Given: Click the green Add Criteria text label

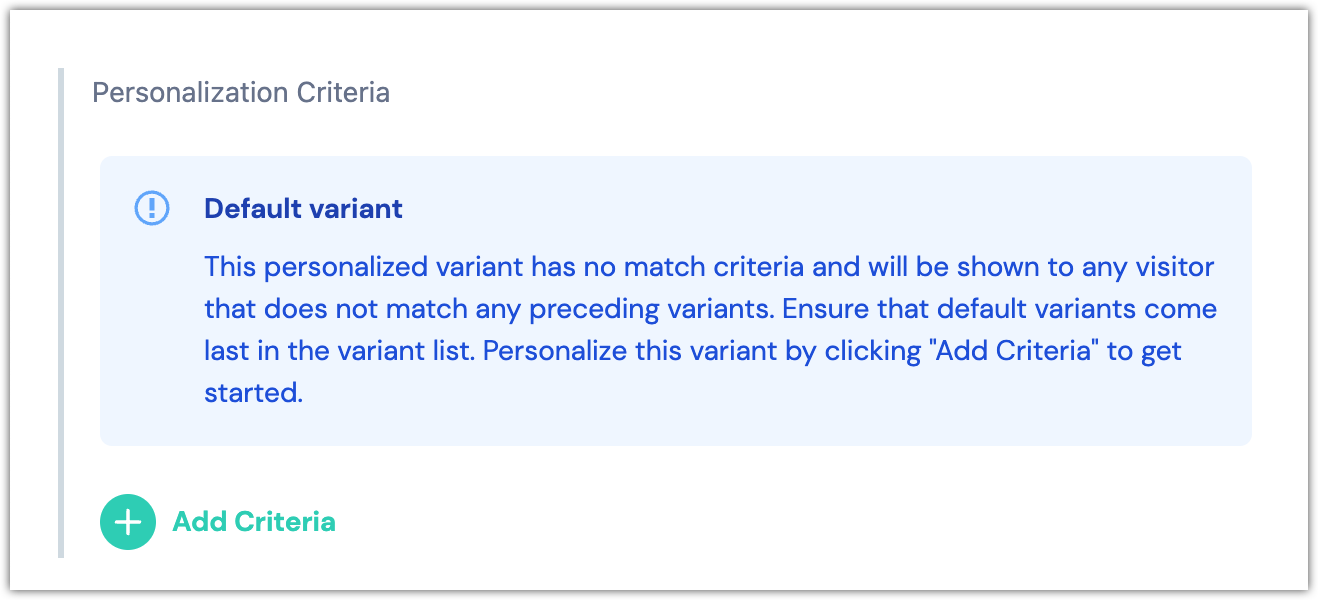Looking at the screenshot, I should coord(254,522).
